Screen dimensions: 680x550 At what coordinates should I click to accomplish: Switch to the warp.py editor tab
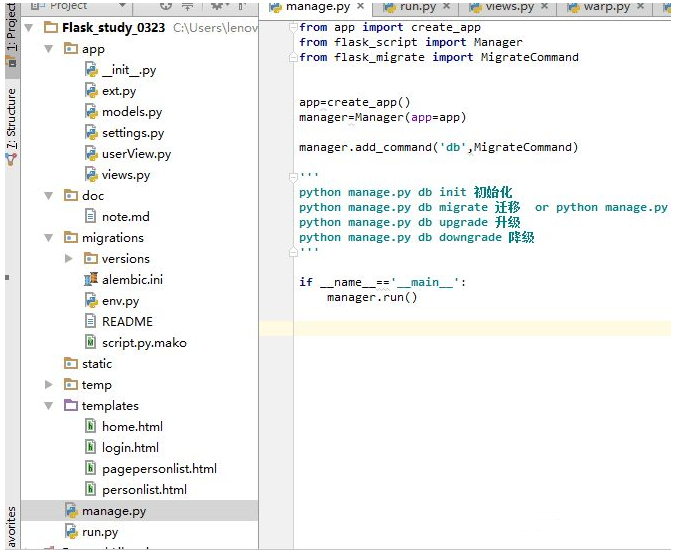(606, 7)
